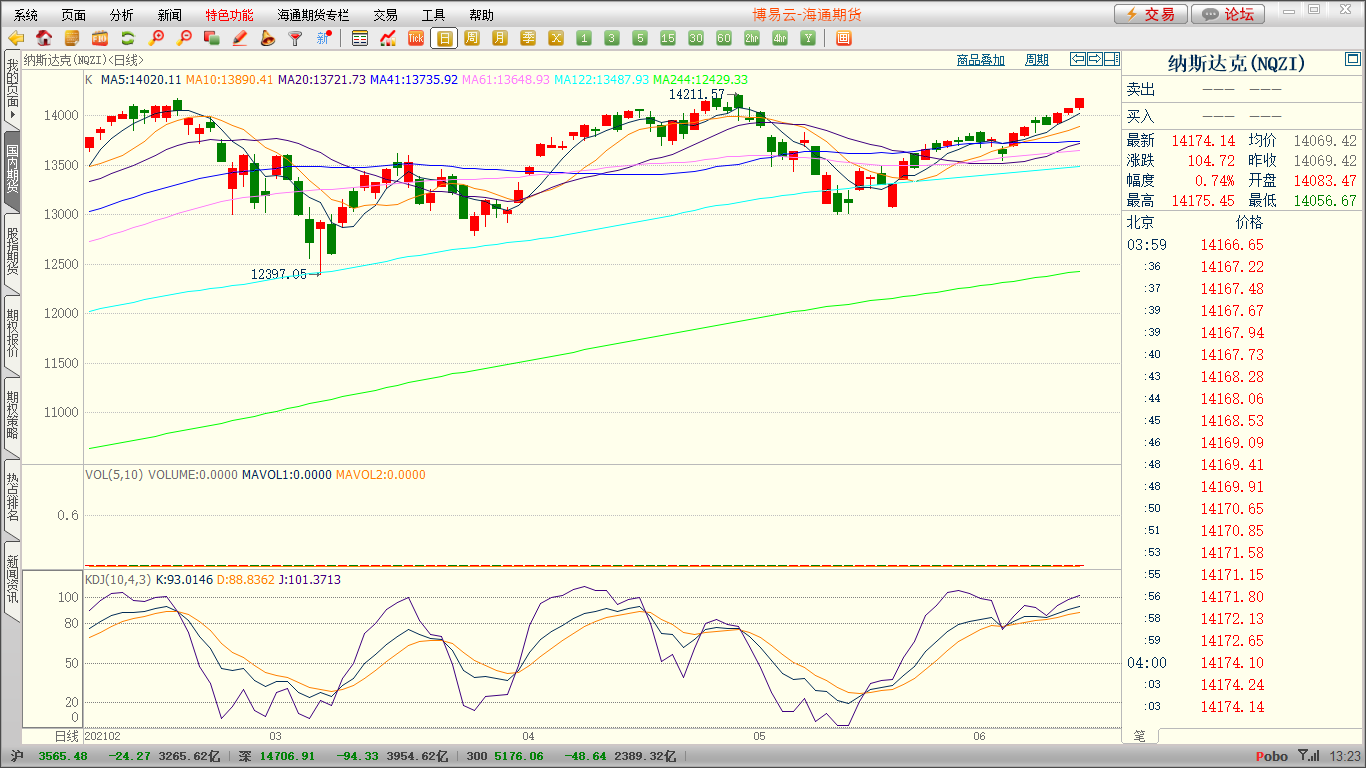Click the 商品叠加 link
This screenshot has height=768, width=1366.
pos(980,60)
